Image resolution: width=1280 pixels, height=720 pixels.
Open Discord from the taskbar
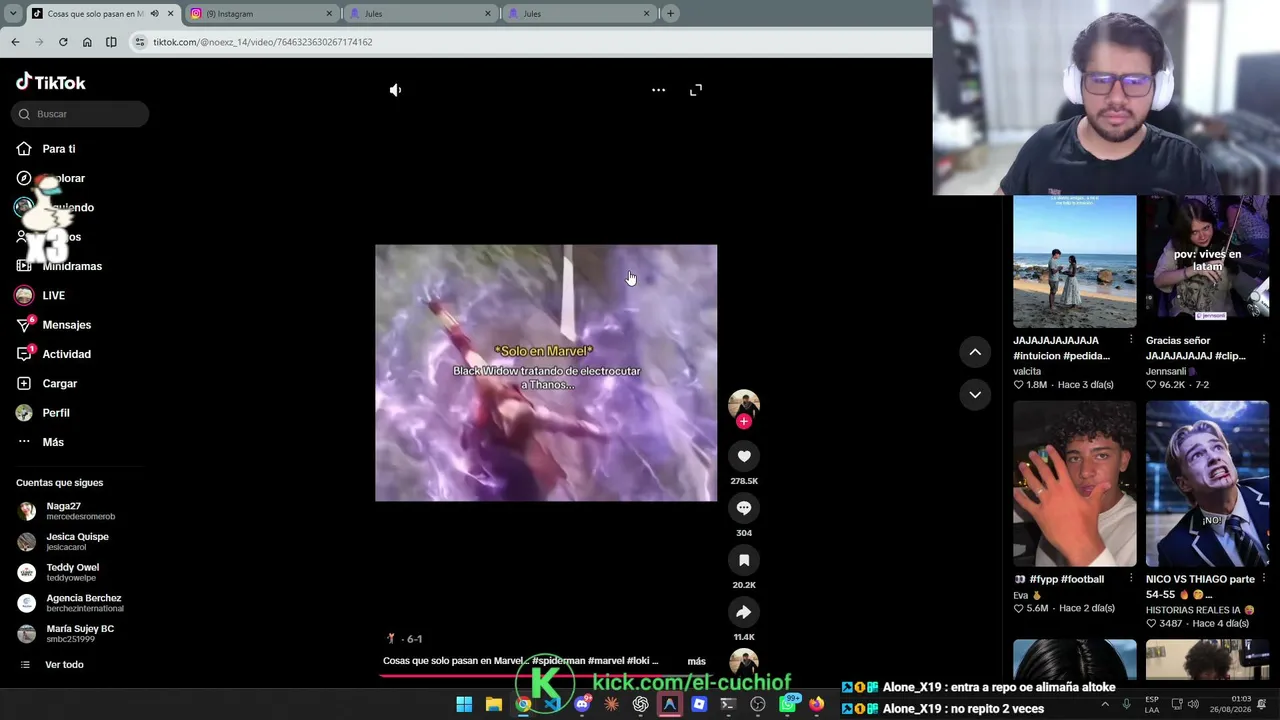tap(582, 704)
